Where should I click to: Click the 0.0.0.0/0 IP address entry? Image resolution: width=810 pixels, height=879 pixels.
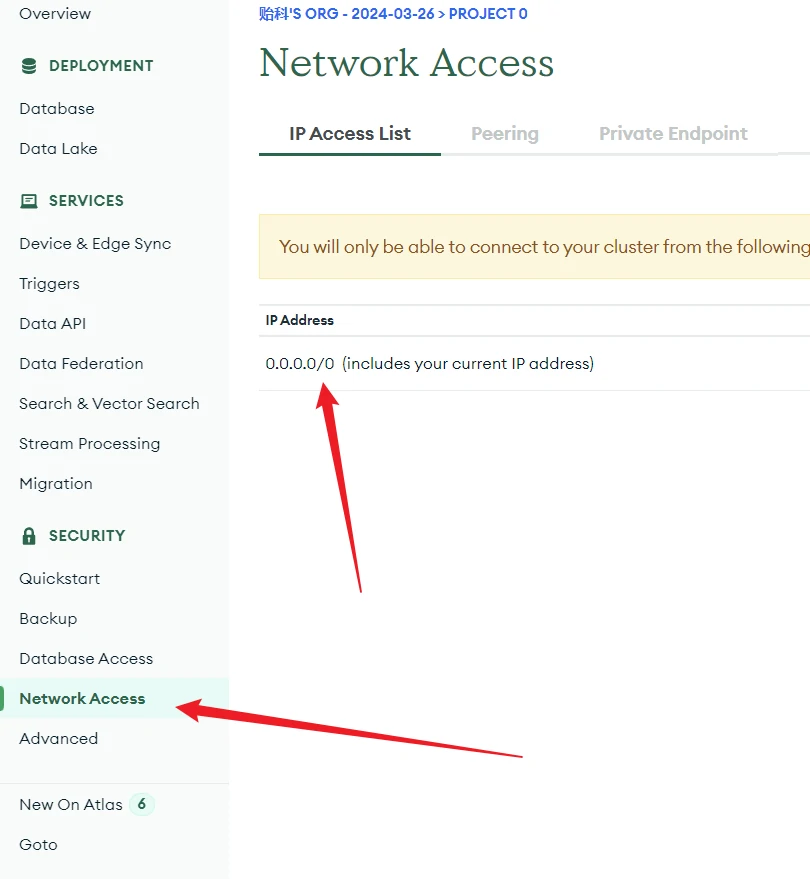click(x=300, y=364)
